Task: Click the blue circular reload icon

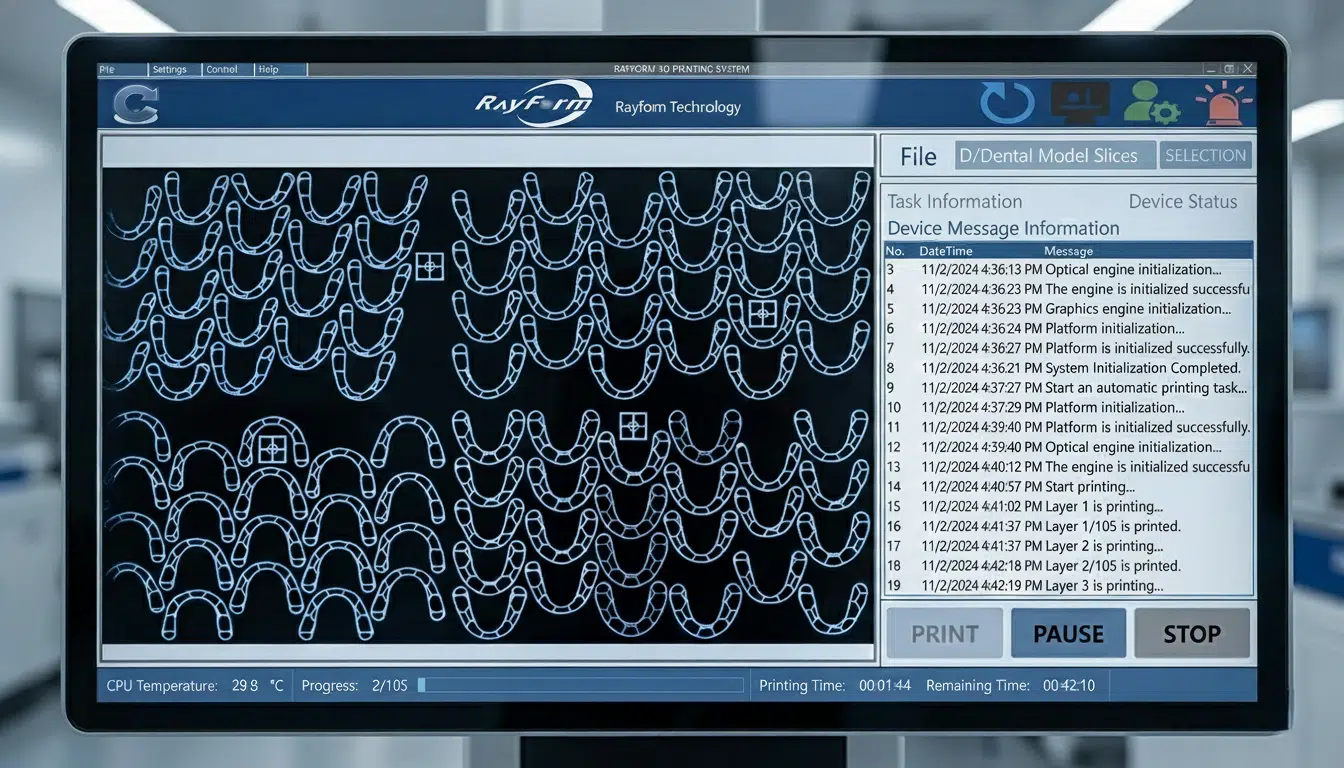Action: click(1005, 104)
